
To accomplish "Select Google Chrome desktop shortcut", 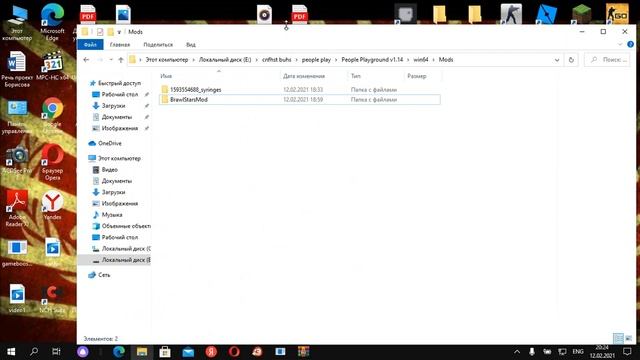I will [52, 116].
